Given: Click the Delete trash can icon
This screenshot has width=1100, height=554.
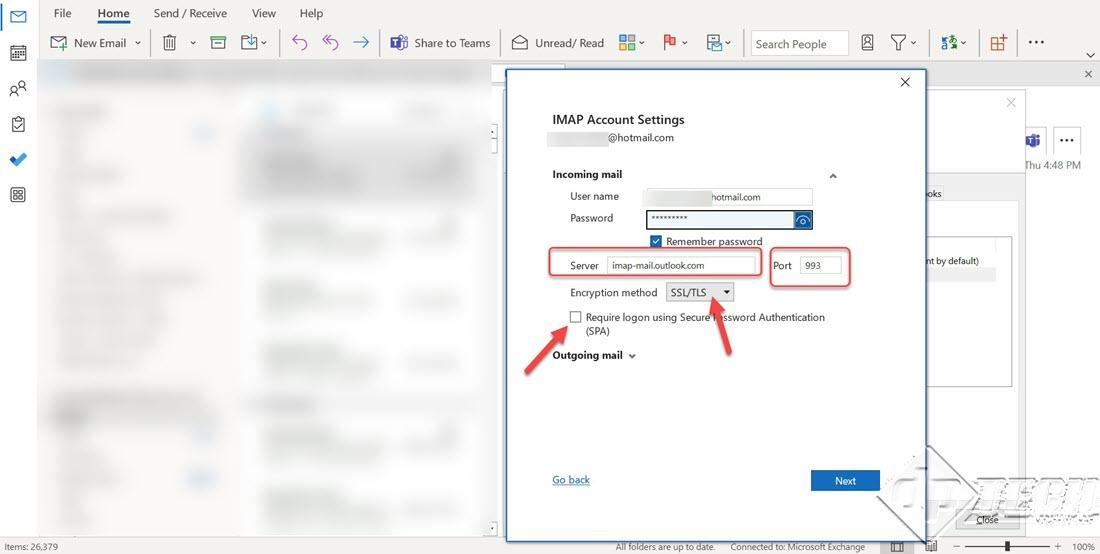Looking at the screenshot, I should pyautogui.click(x=170, y=43).
